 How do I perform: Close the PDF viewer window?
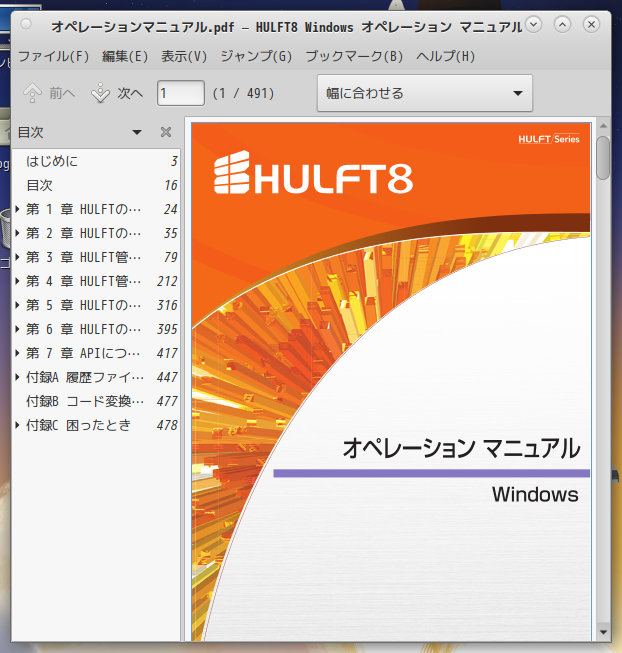591,25
